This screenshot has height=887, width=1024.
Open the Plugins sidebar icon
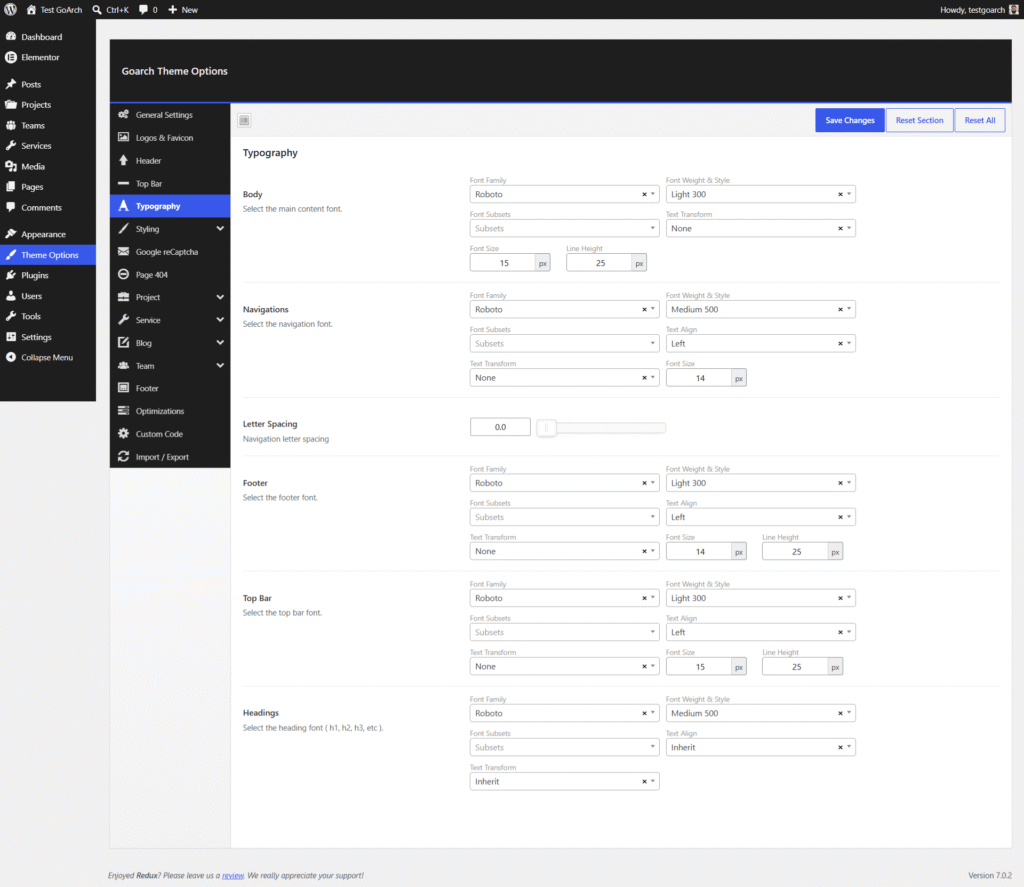coord(11,276)
